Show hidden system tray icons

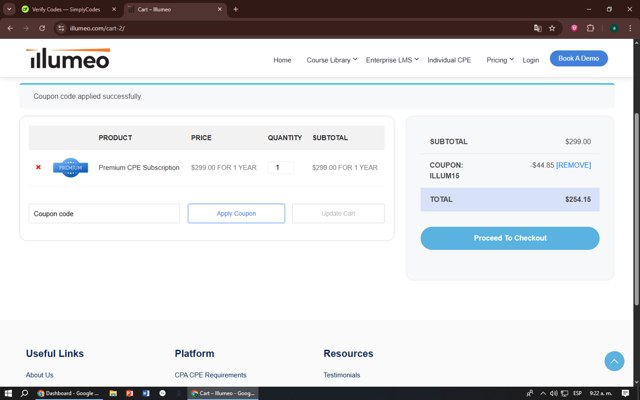tap(543, 393)
